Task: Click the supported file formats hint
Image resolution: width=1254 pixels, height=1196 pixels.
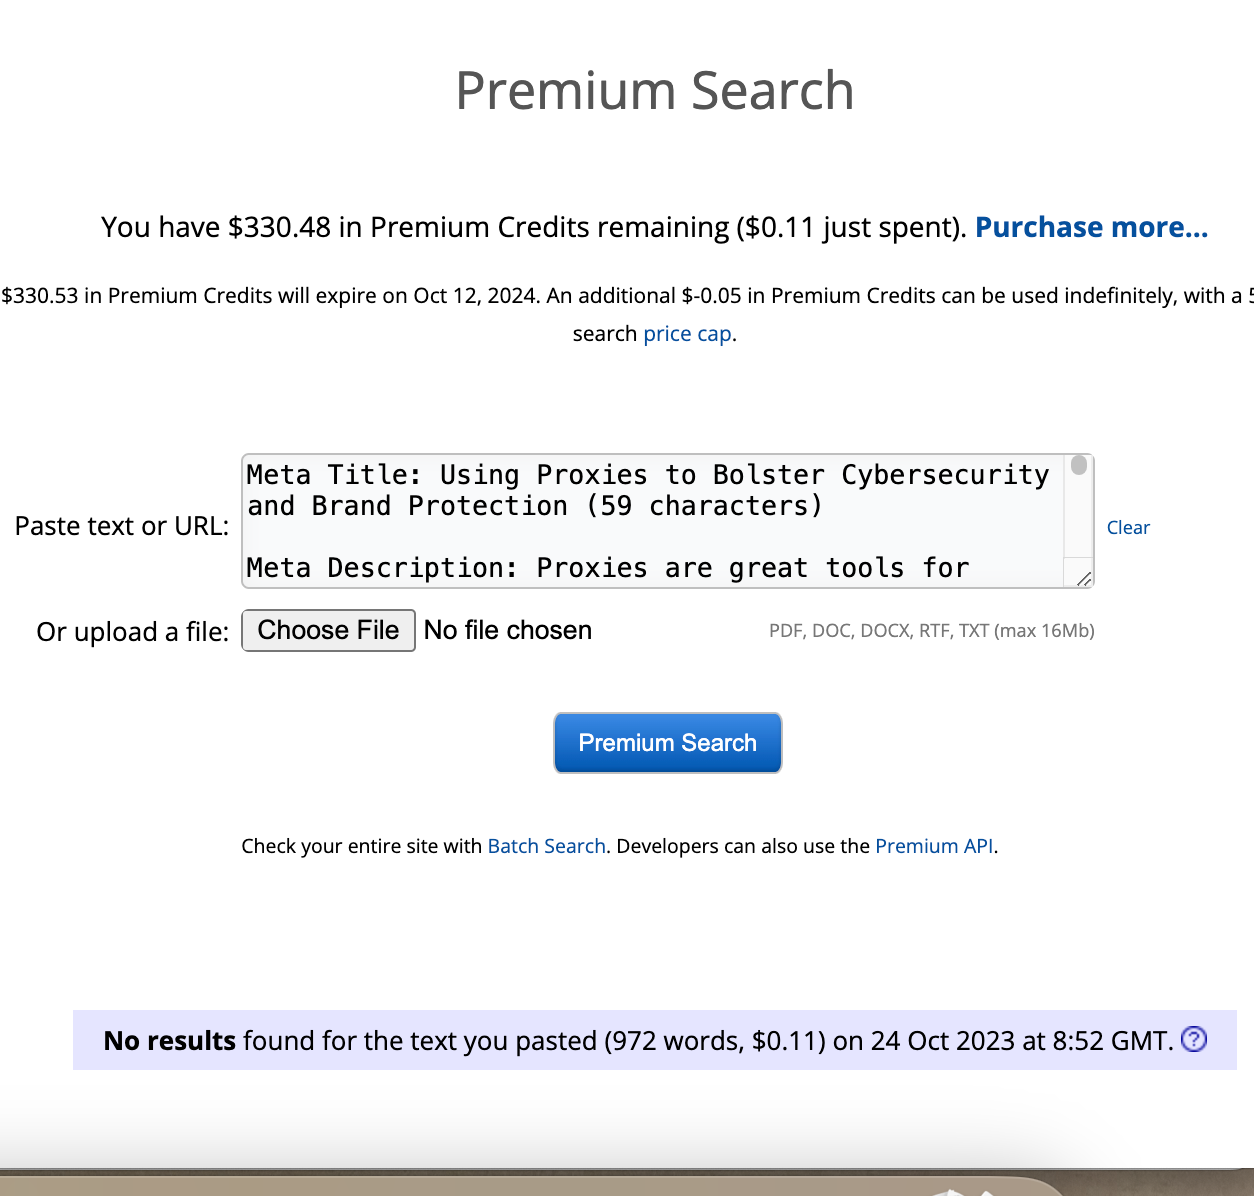Action: tap(931, 631)
